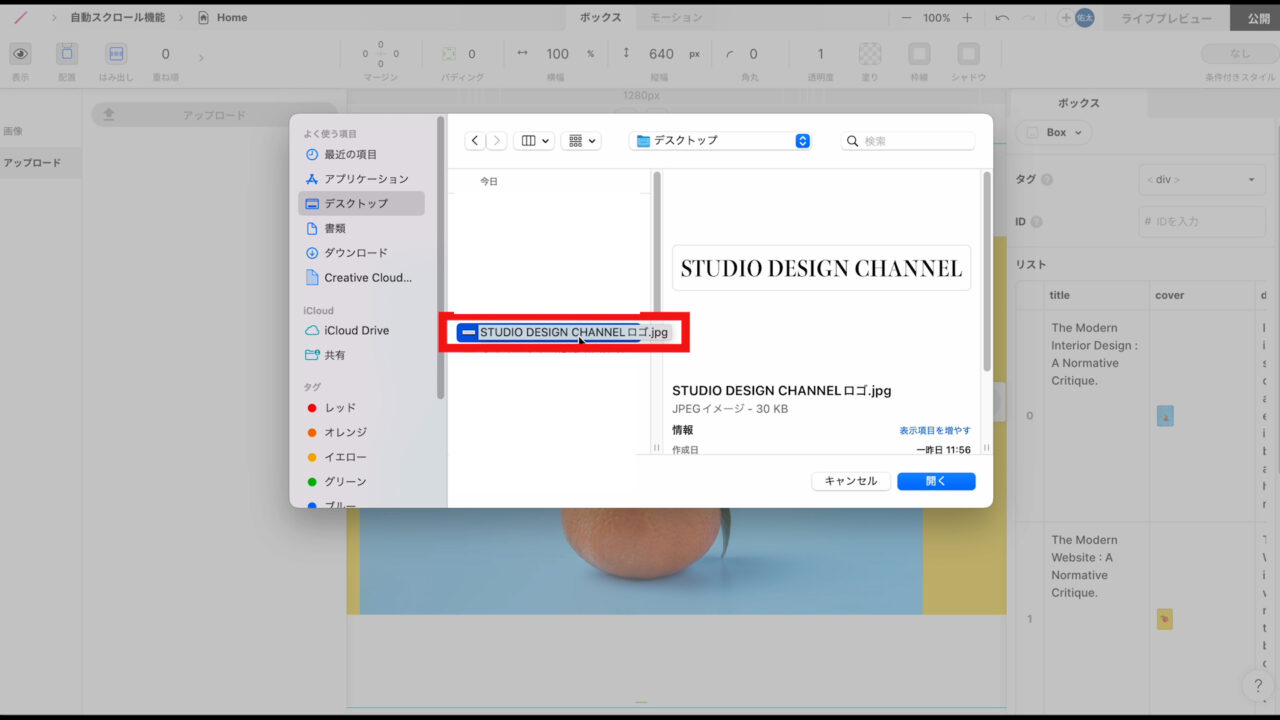Click the はみ出し overflow icon
Screen dimensions: 1280x720
(x=116, y=54)
